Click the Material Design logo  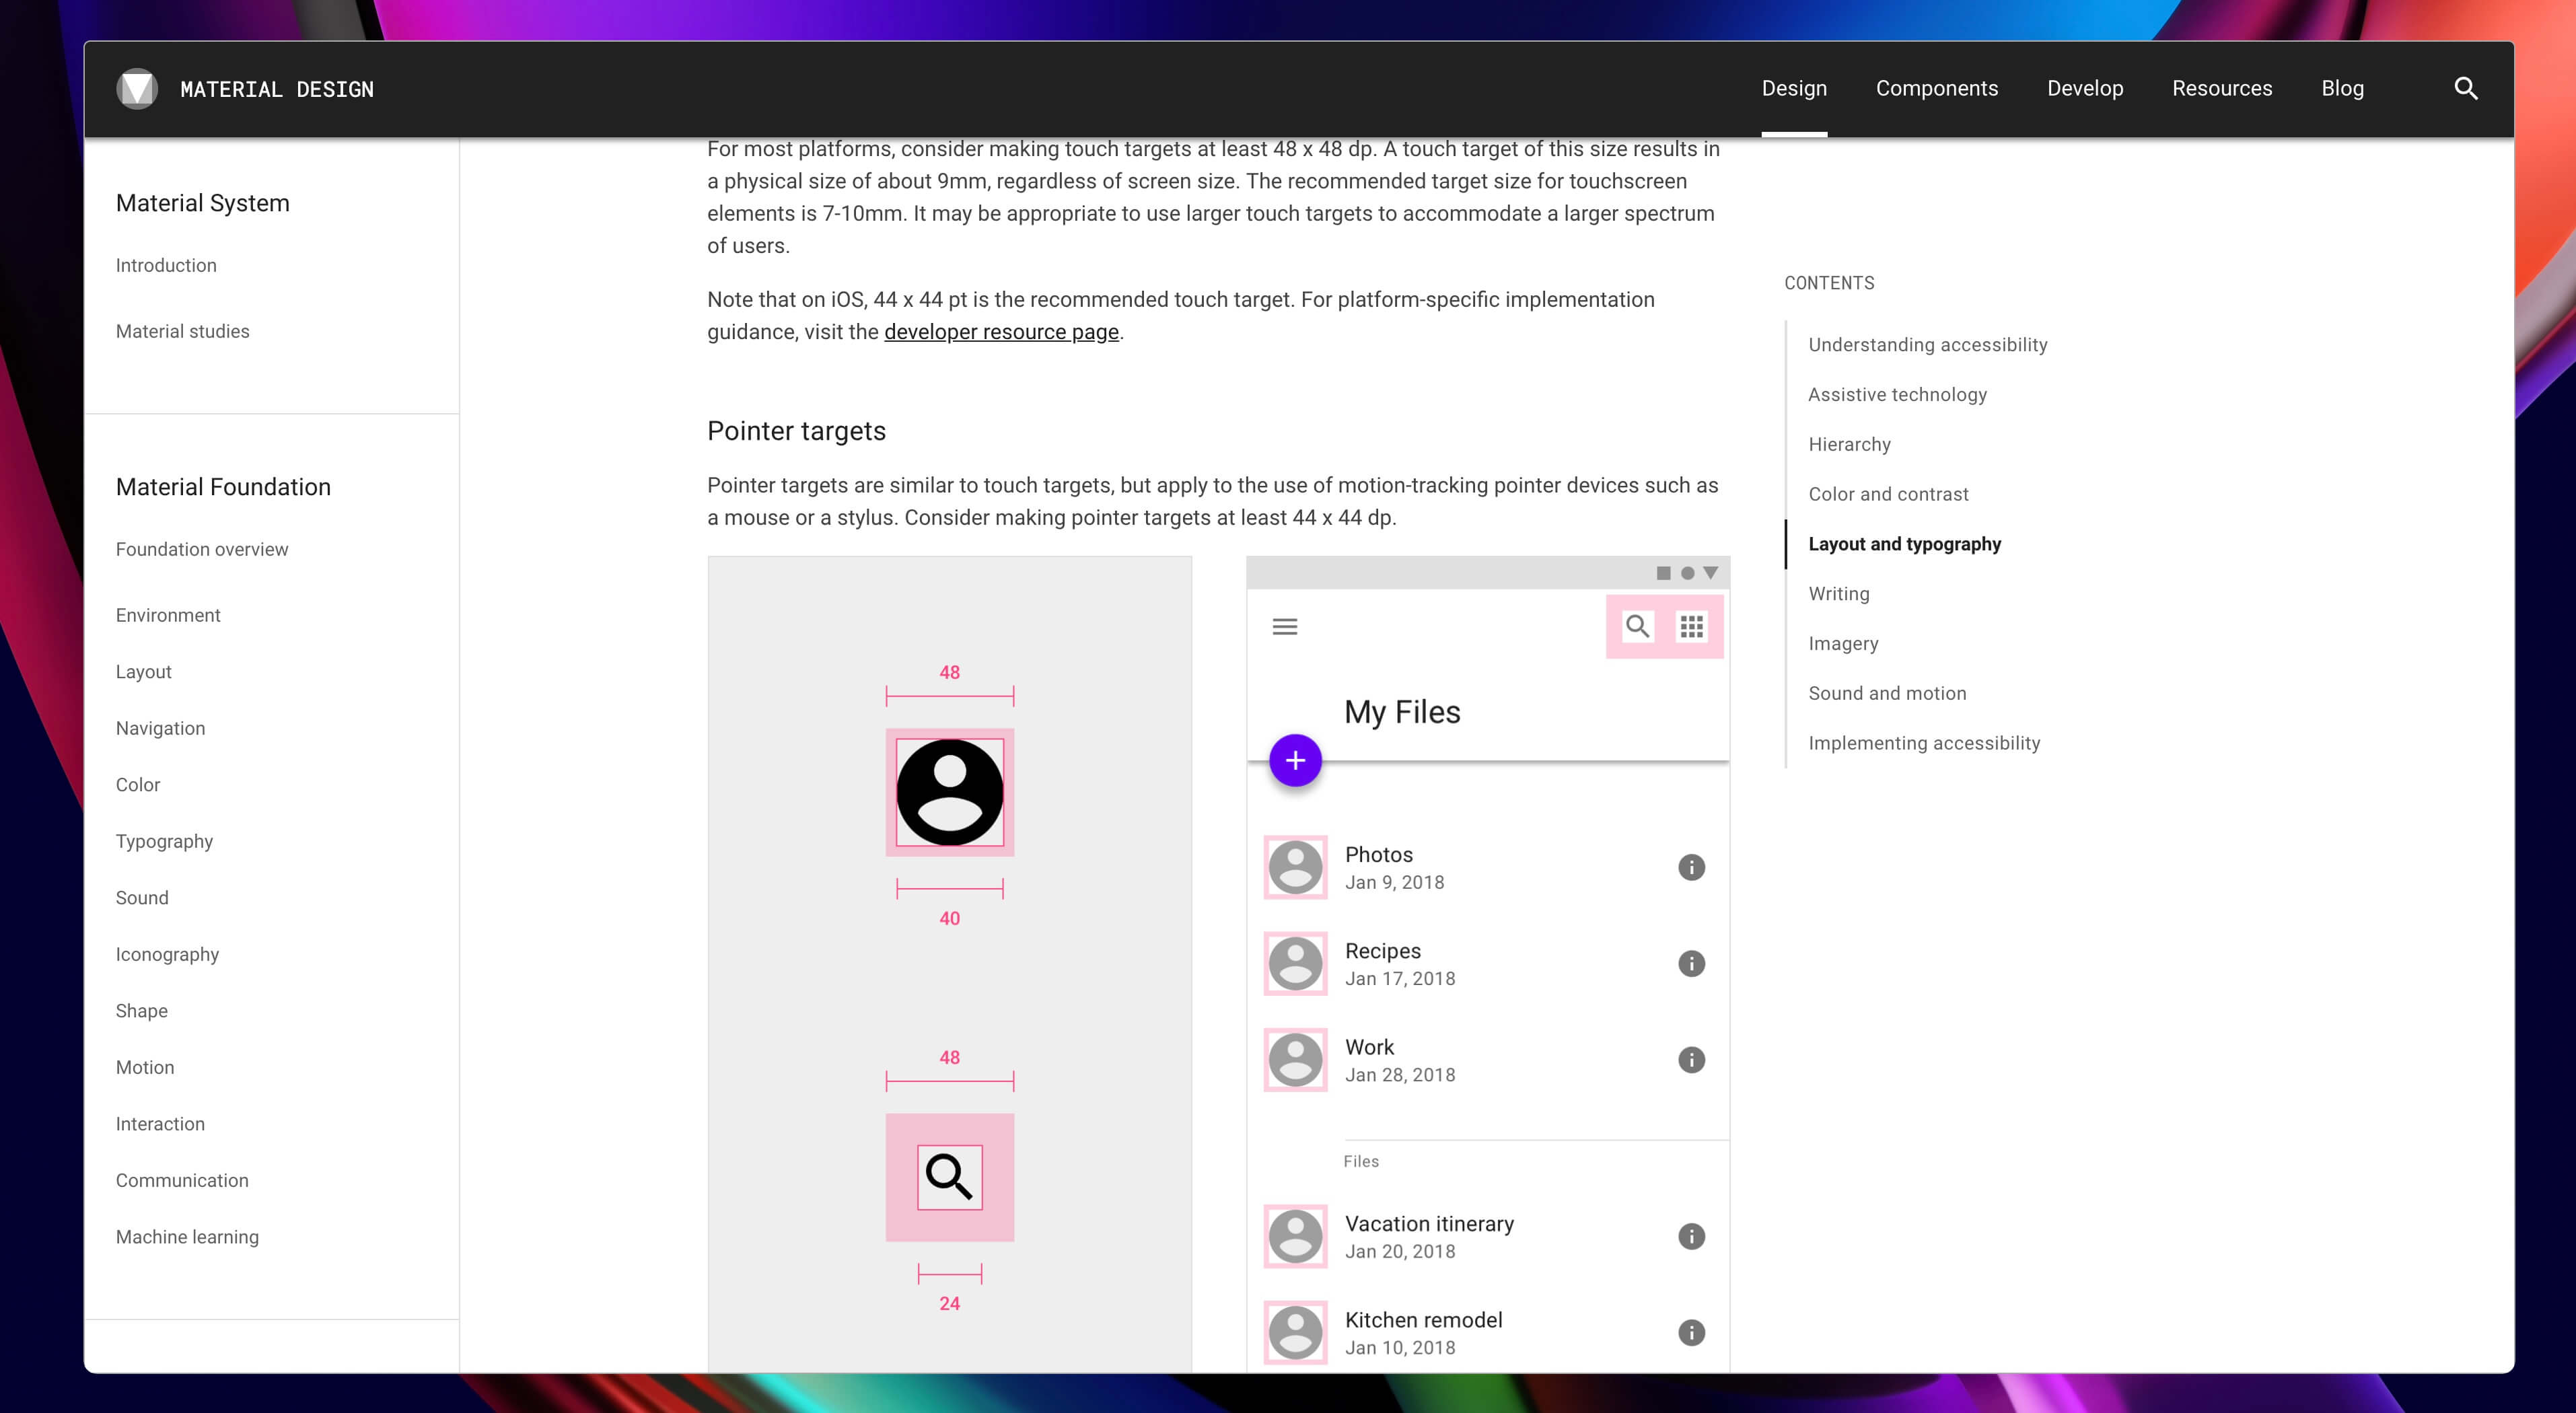pos(138,88)
